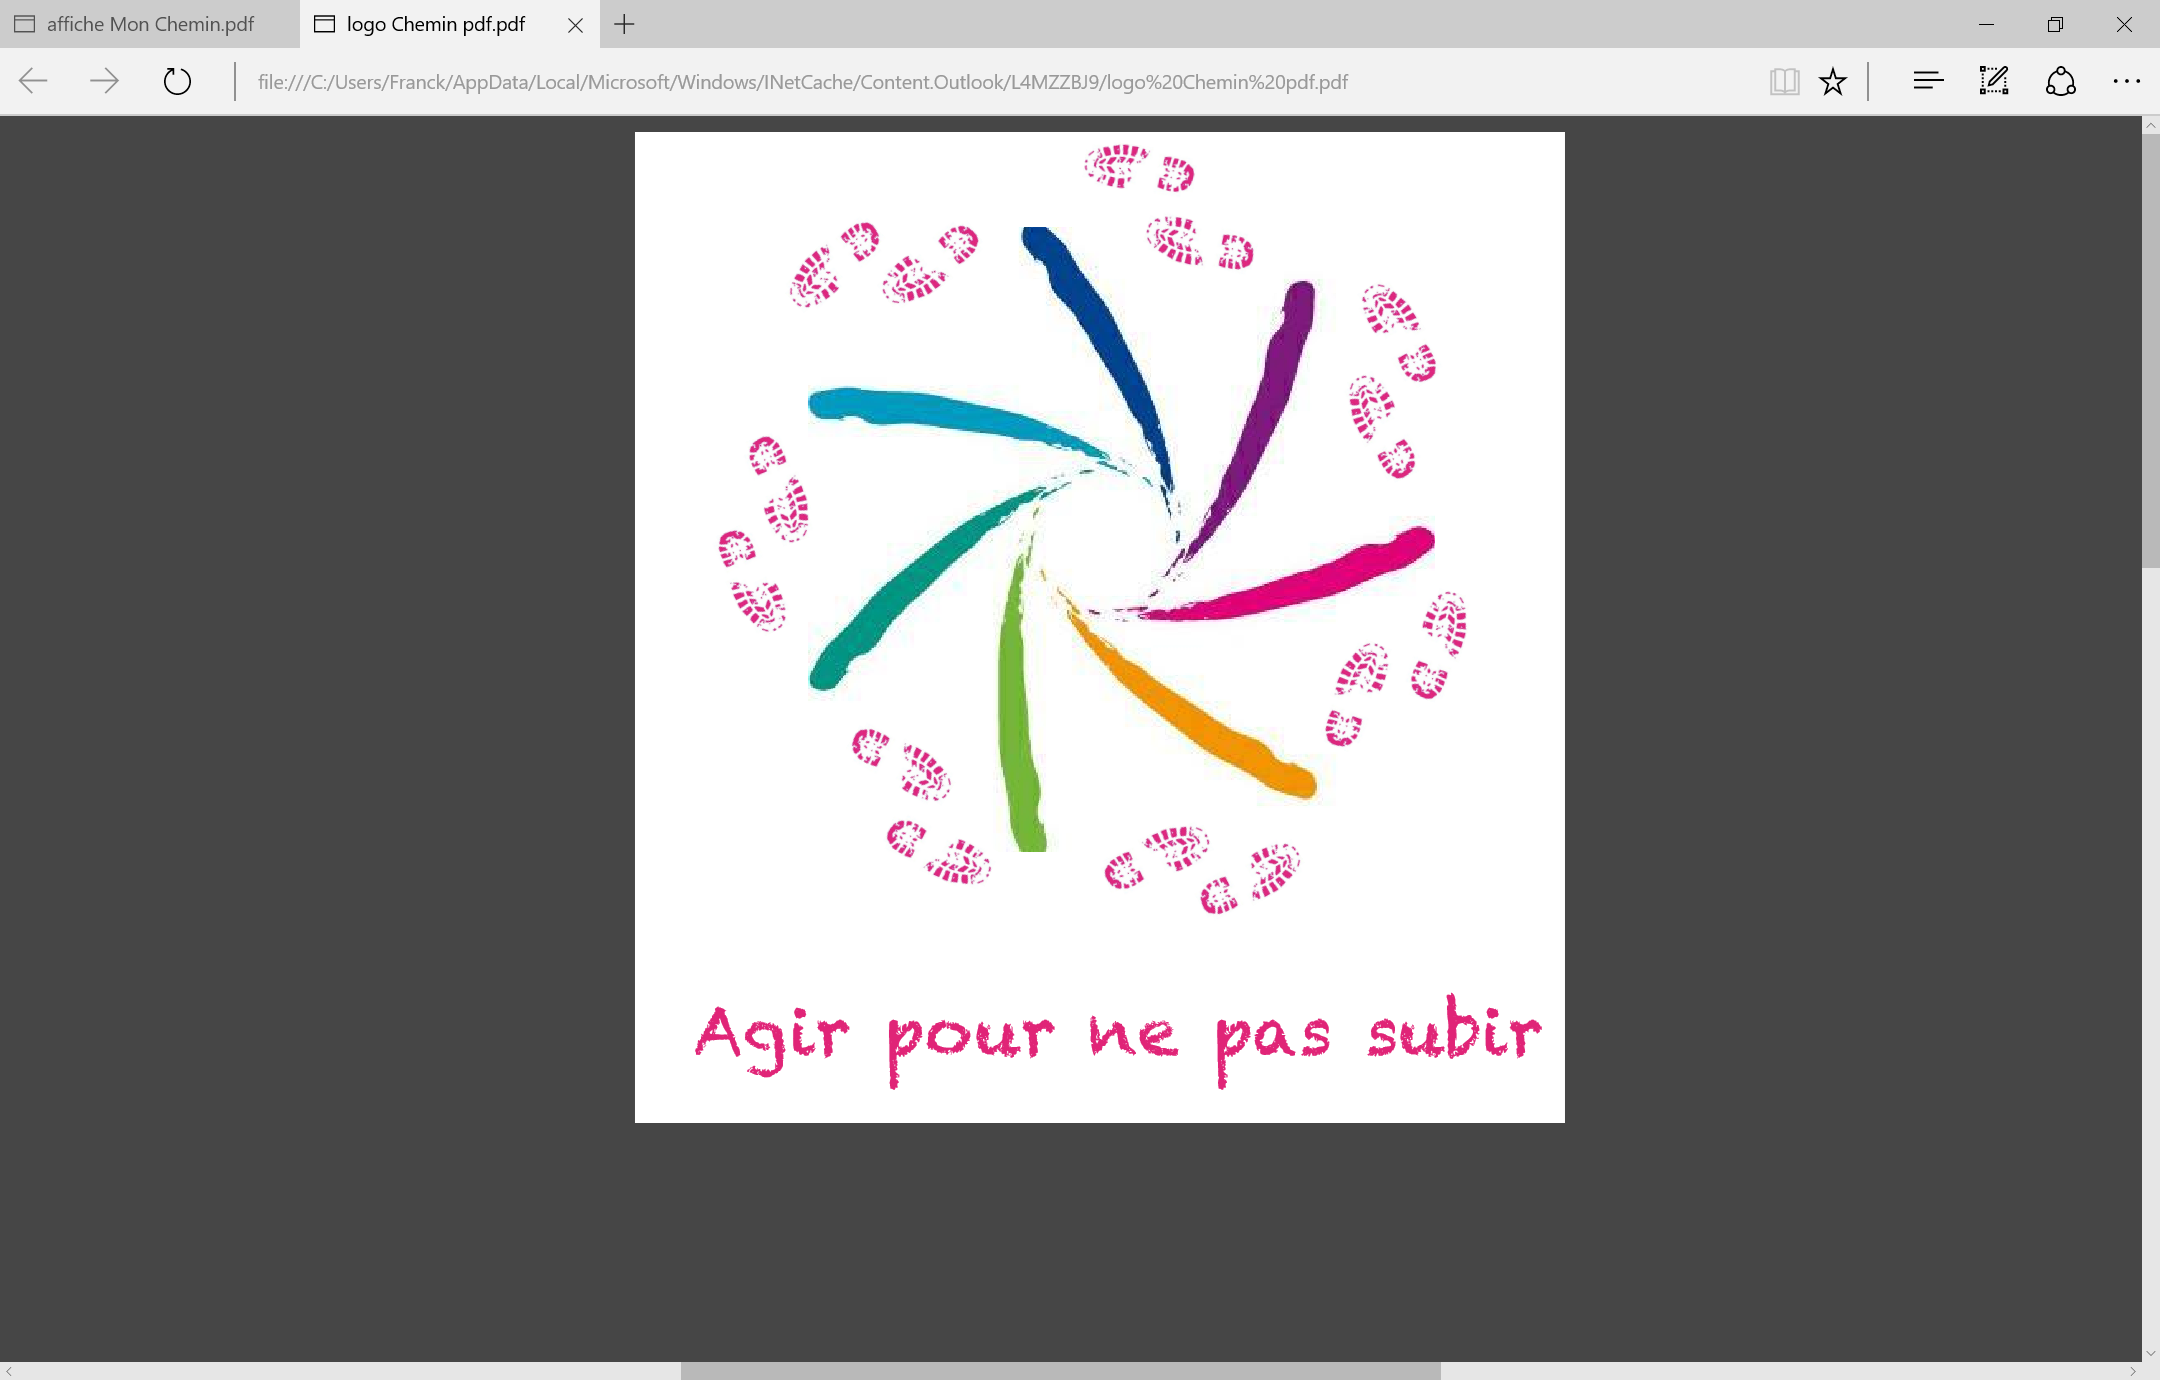
Task: Click the scroll left arrow
Action: [x=9, y=1371]
